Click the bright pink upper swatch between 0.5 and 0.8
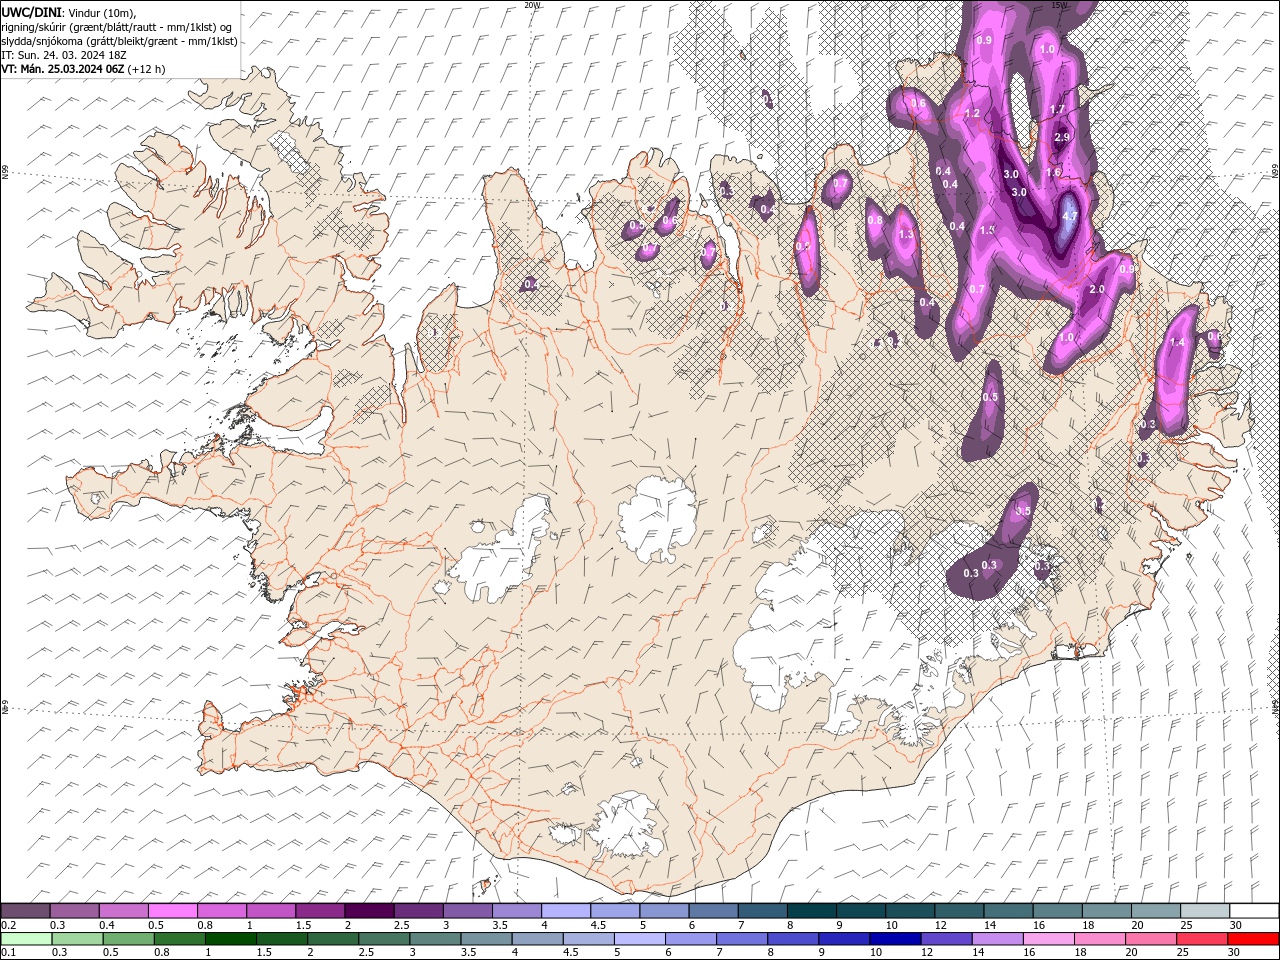 tap(173, 911)
